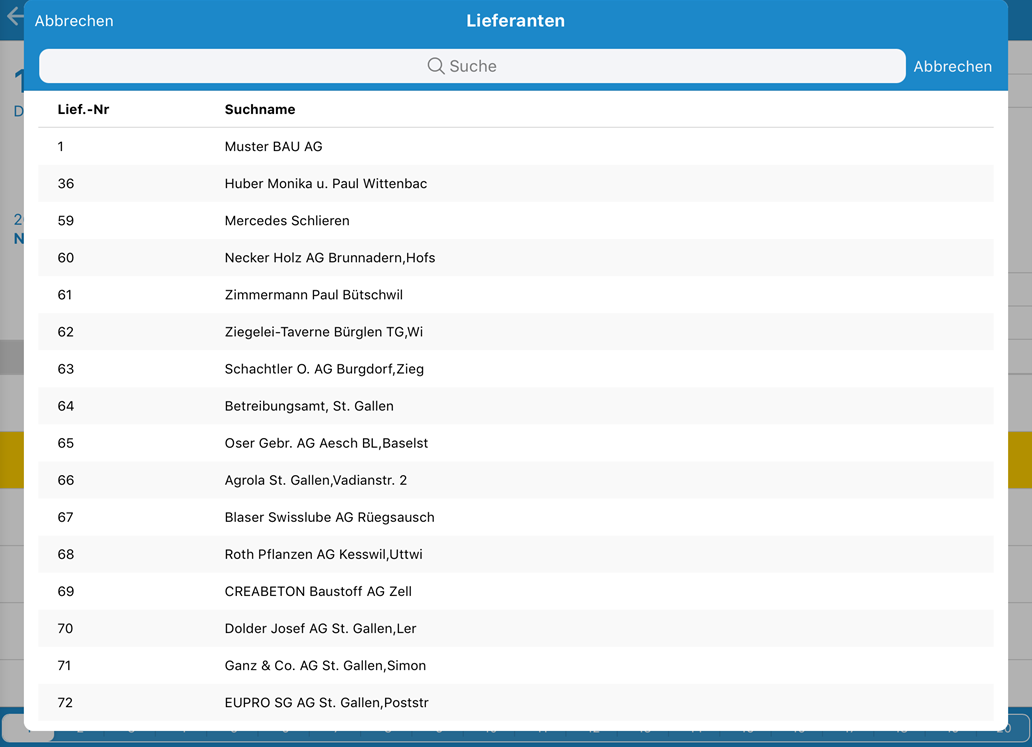Click supplier number 69

[66, 592]
